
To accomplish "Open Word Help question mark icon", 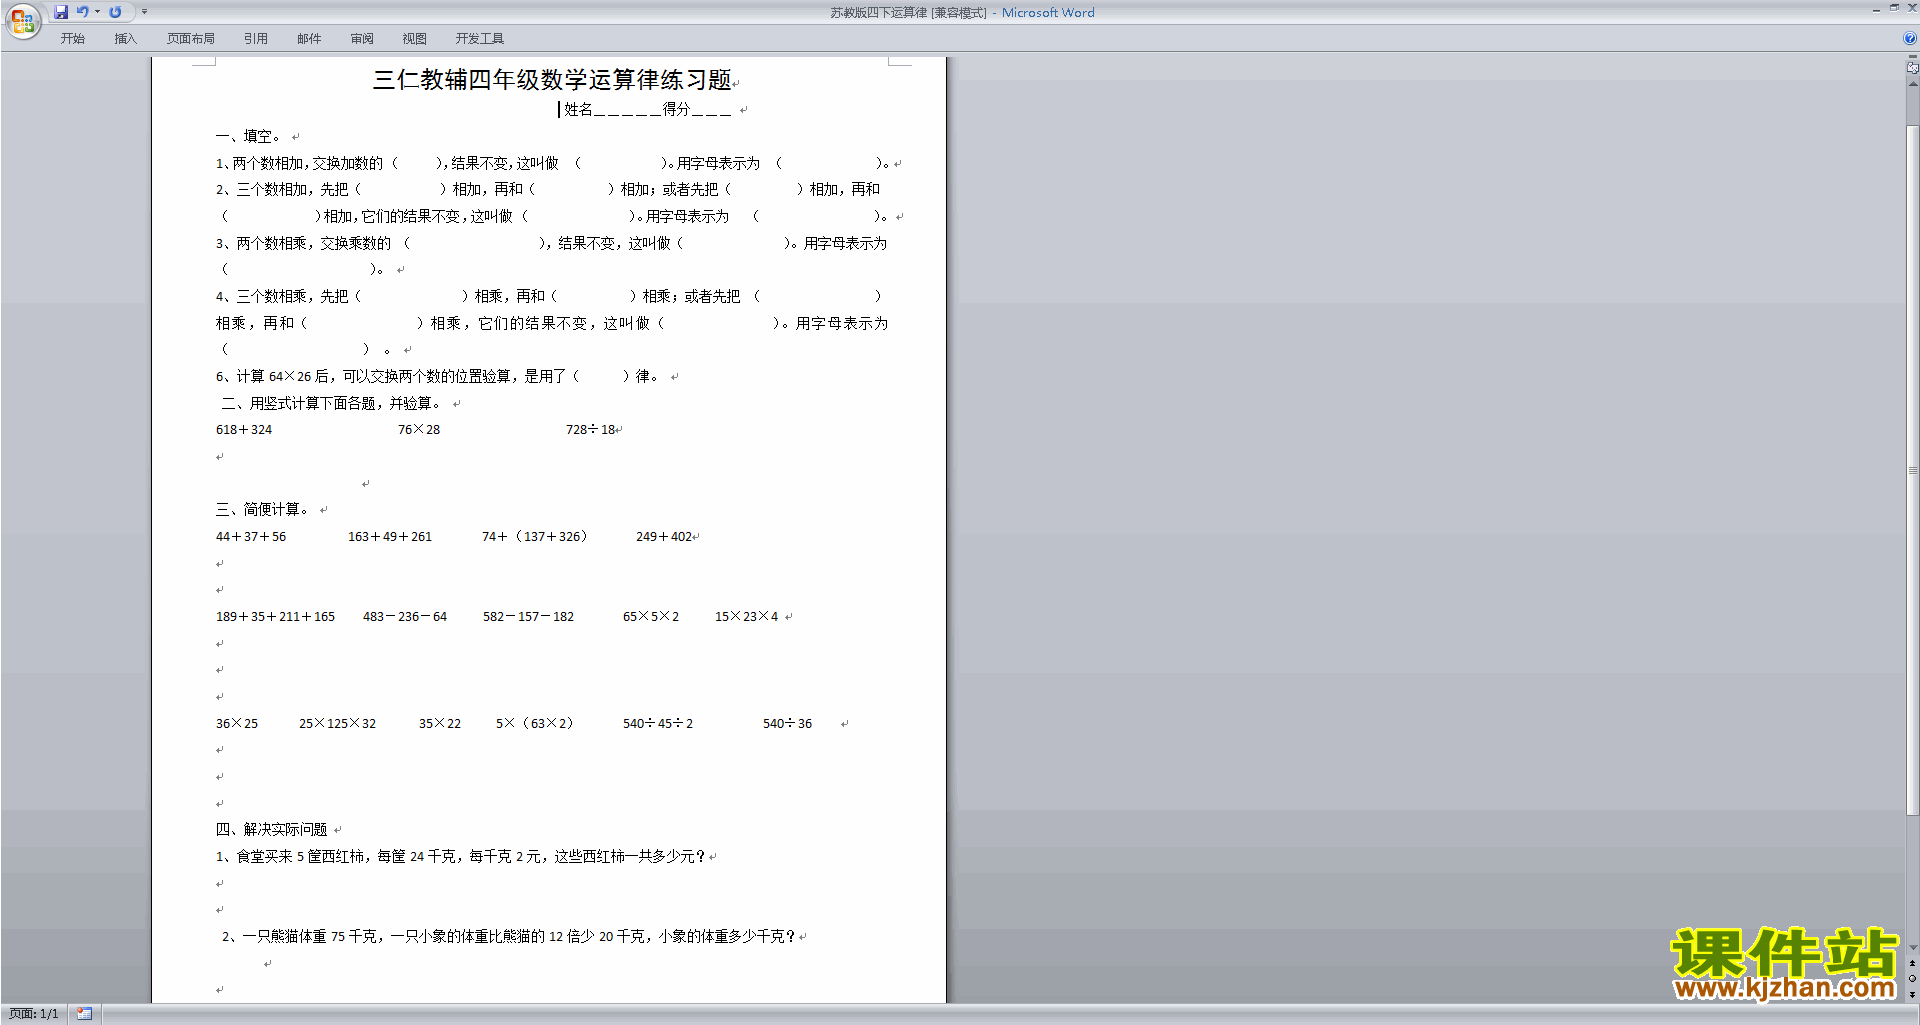I will tap(1910, 39).
